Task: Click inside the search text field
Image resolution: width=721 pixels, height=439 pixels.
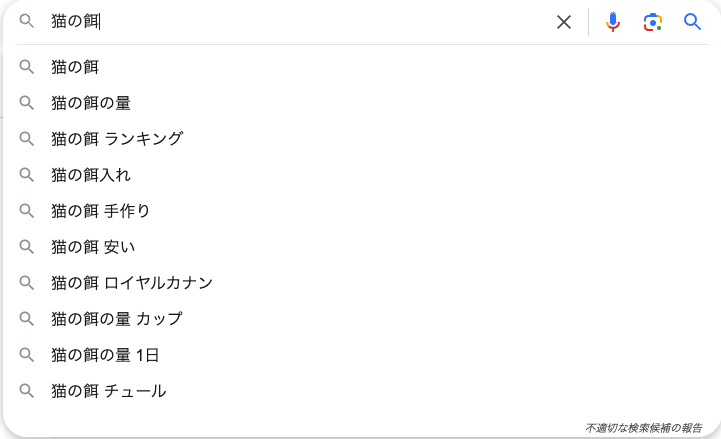Action: 300,22
